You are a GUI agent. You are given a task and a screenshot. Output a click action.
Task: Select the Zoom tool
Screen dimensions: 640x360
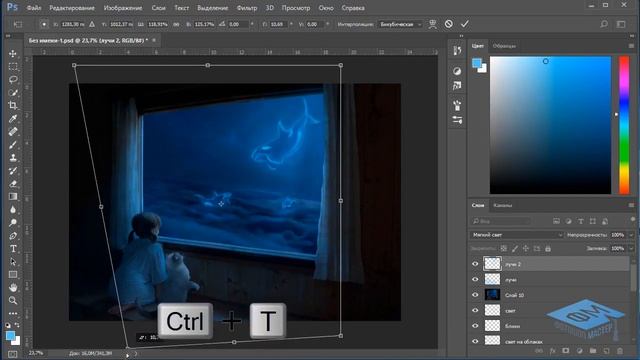[13, 300]
